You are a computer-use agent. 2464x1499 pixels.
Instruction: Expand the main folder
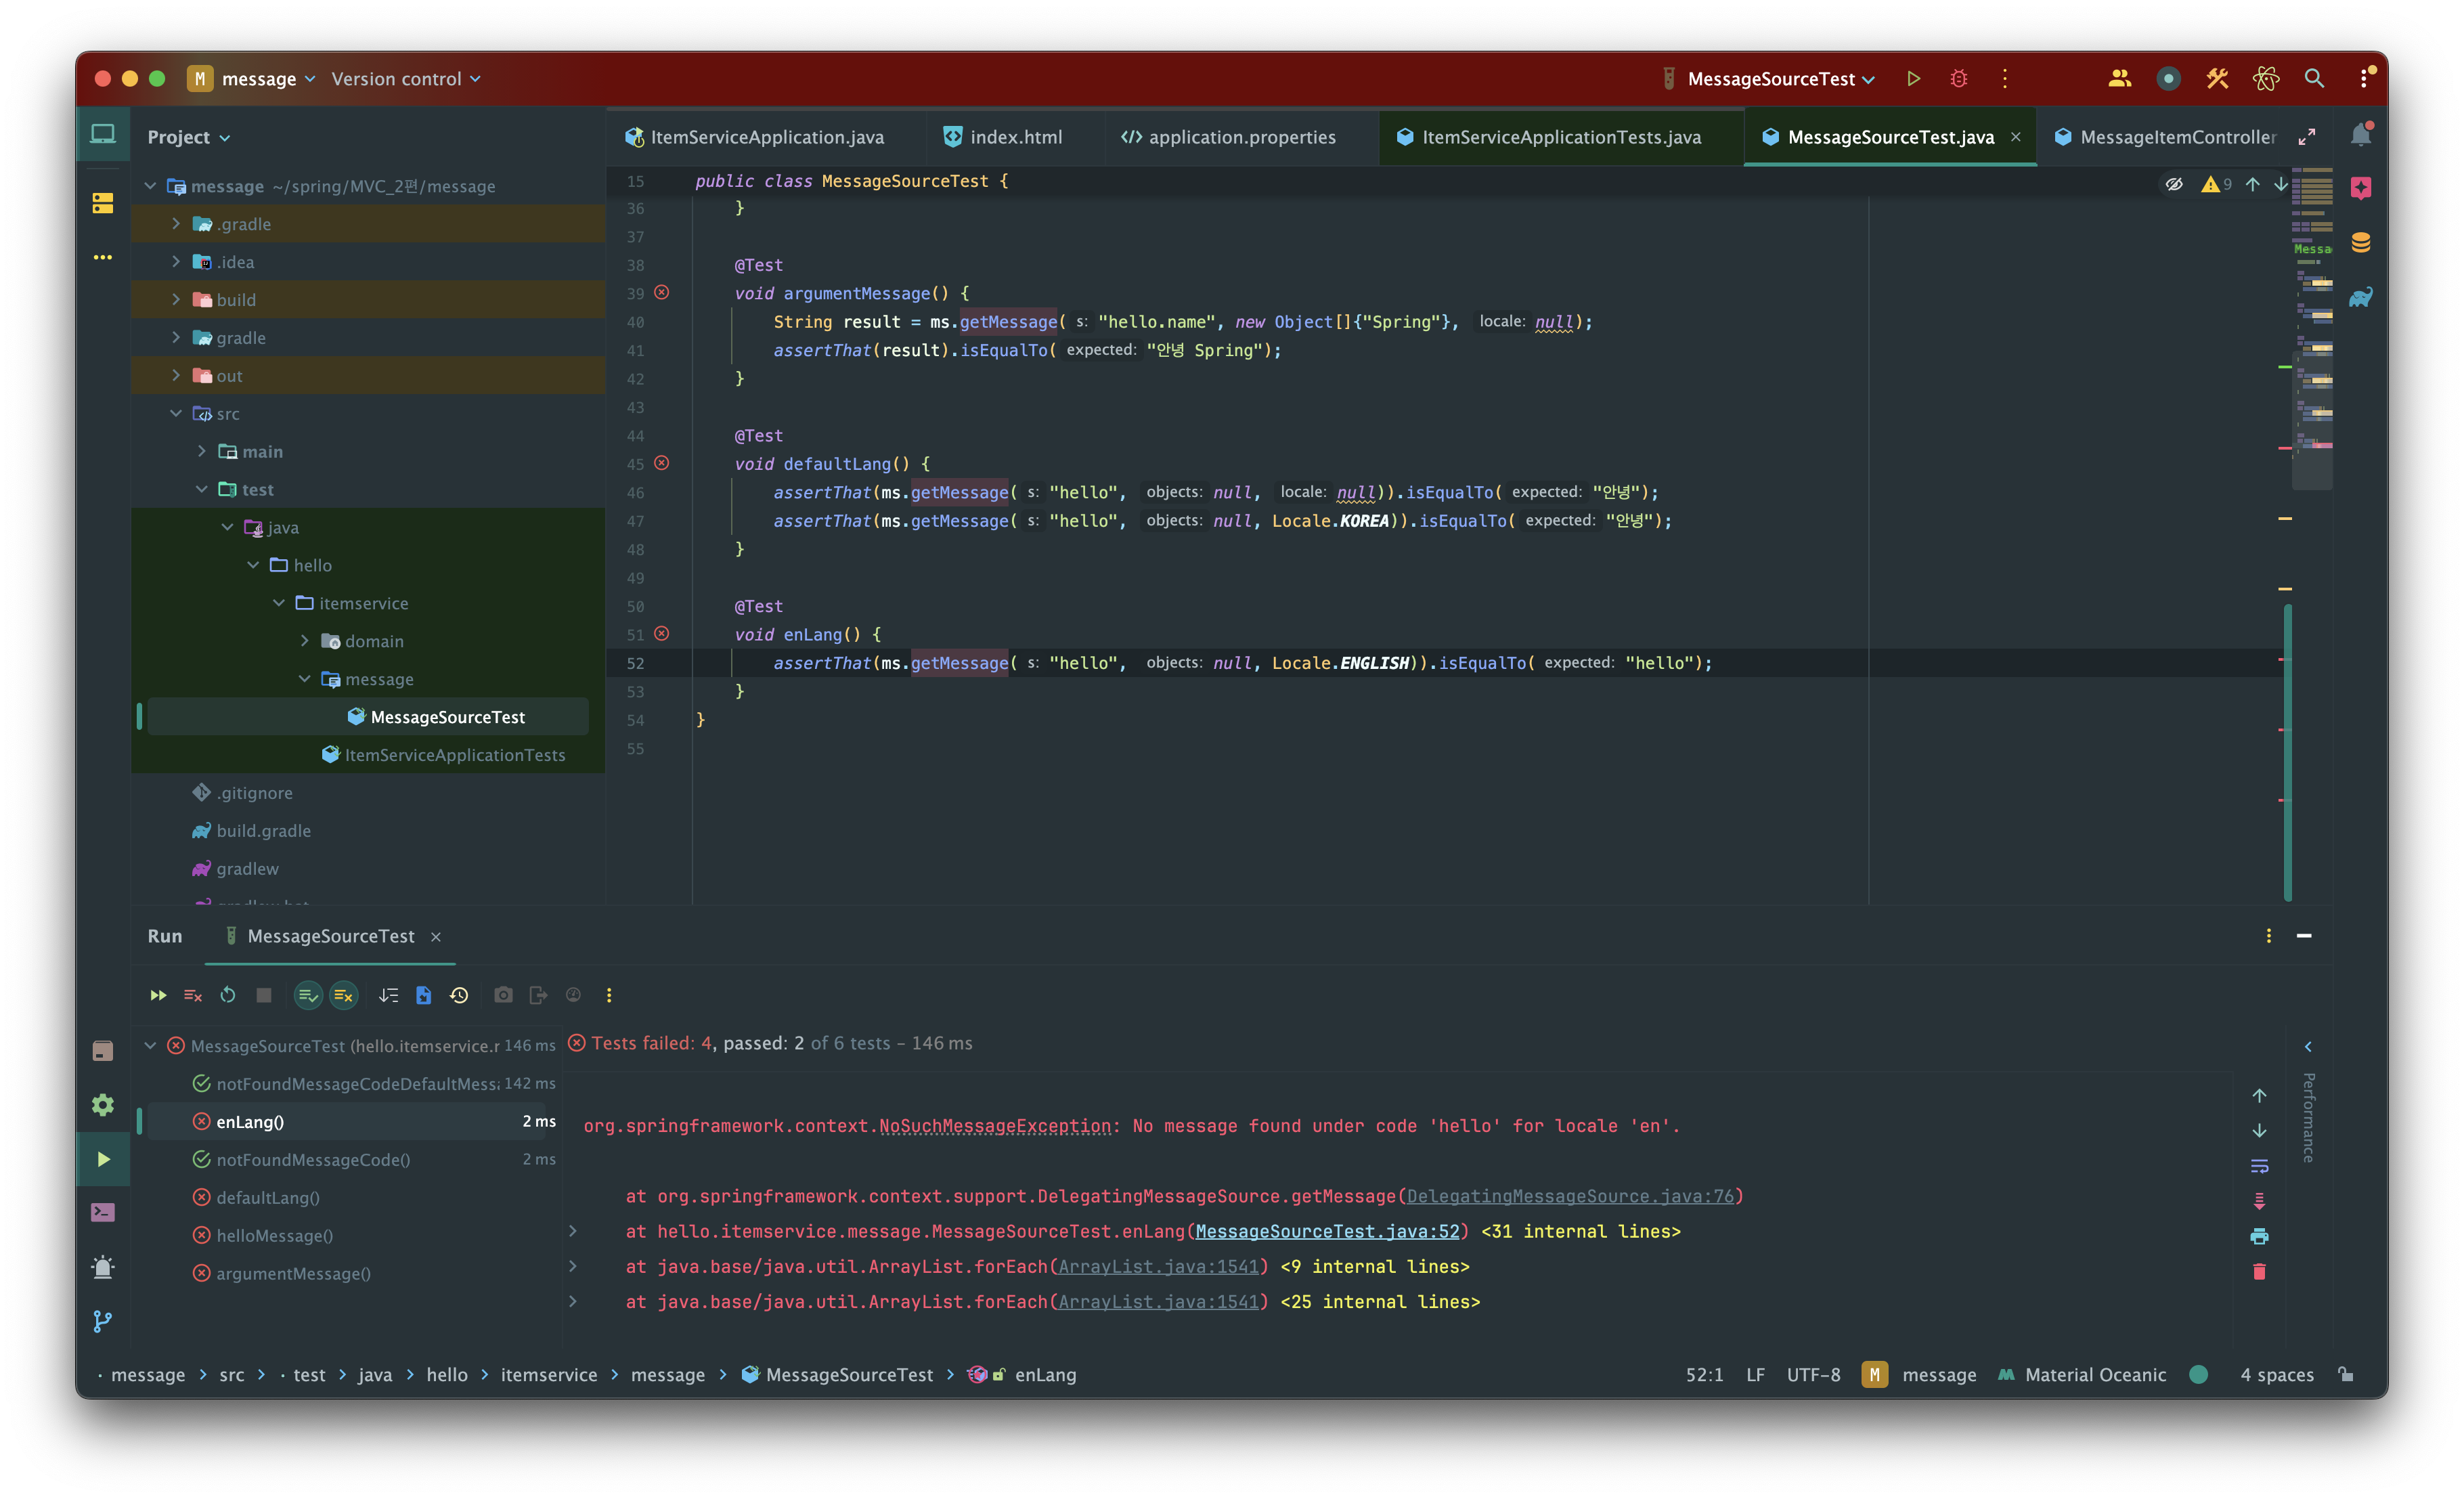[x=202, y=451]
